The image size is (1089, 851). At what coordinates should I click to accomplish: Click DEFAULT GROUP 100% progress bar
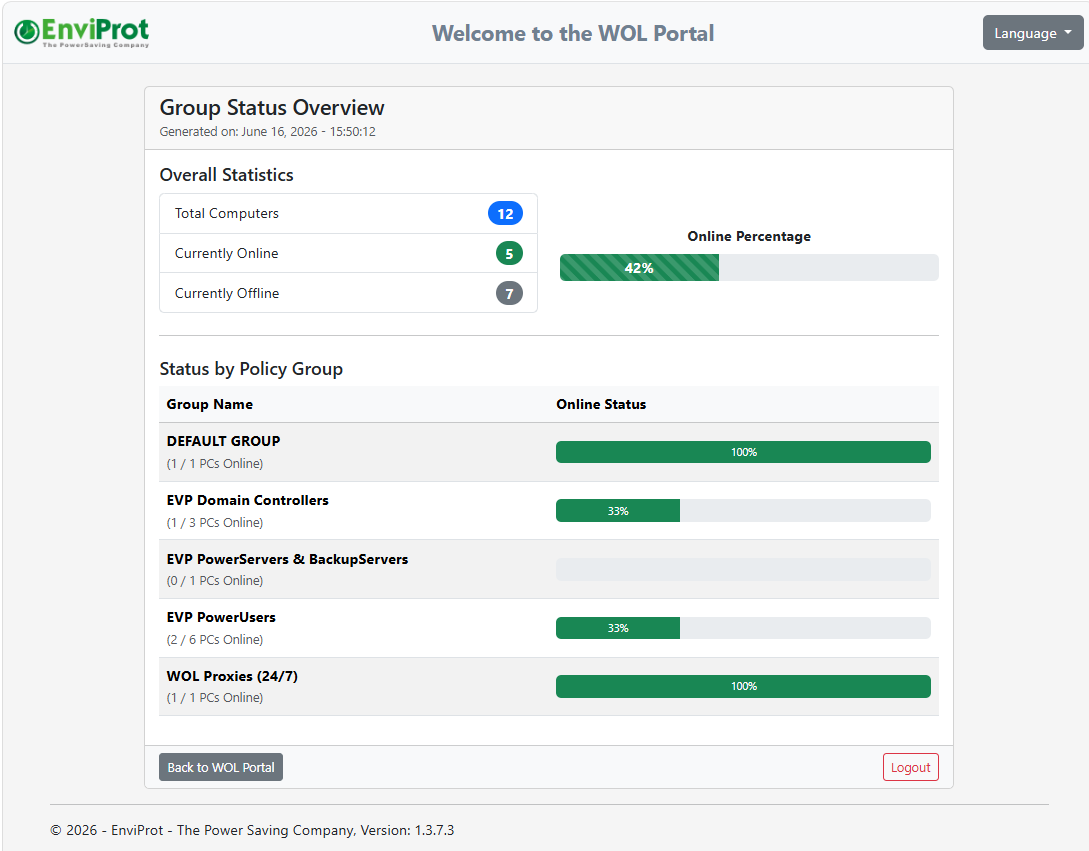click(x=743, y=452)
